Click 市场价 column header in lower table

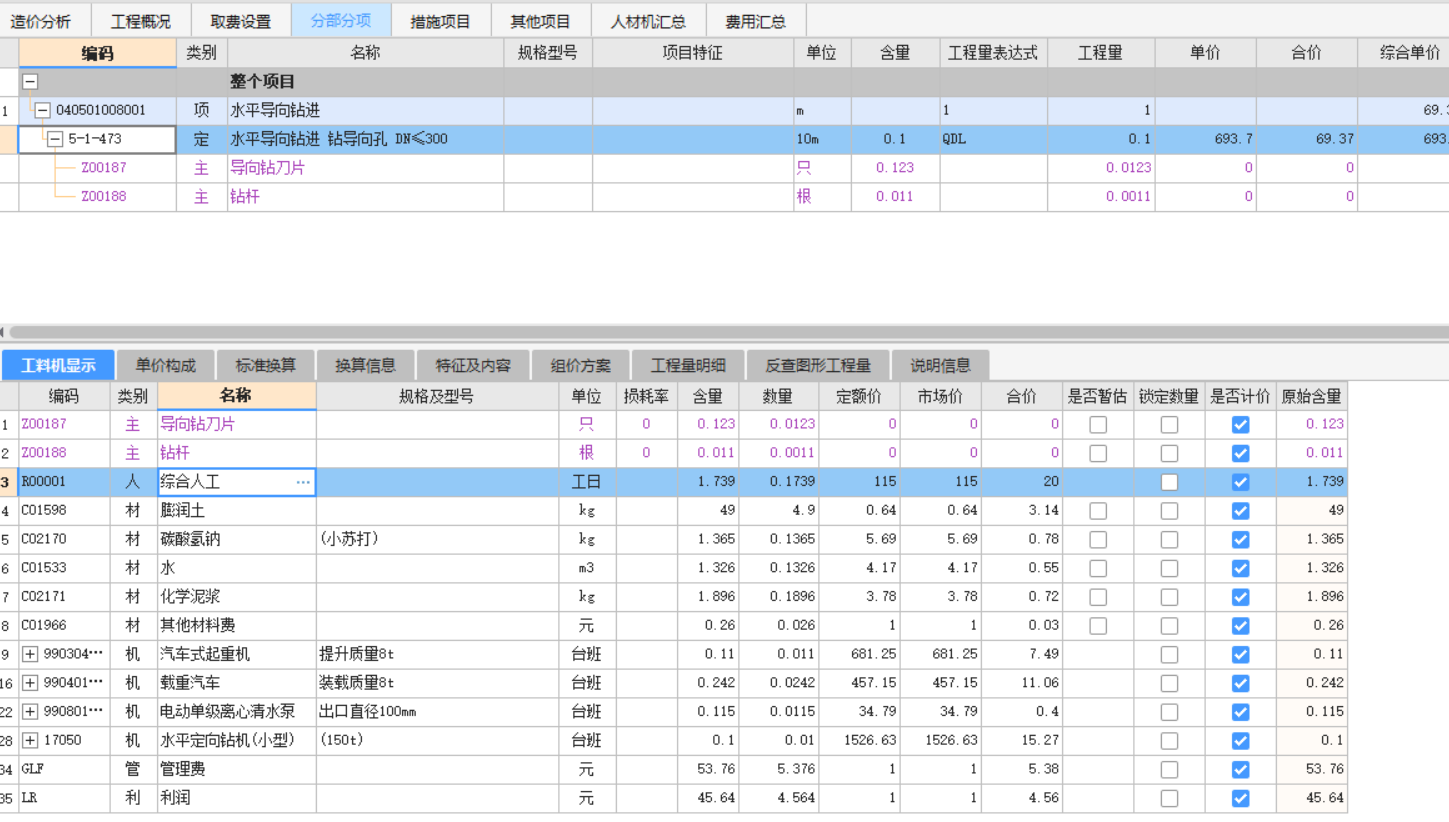click(x=940, y=396)
